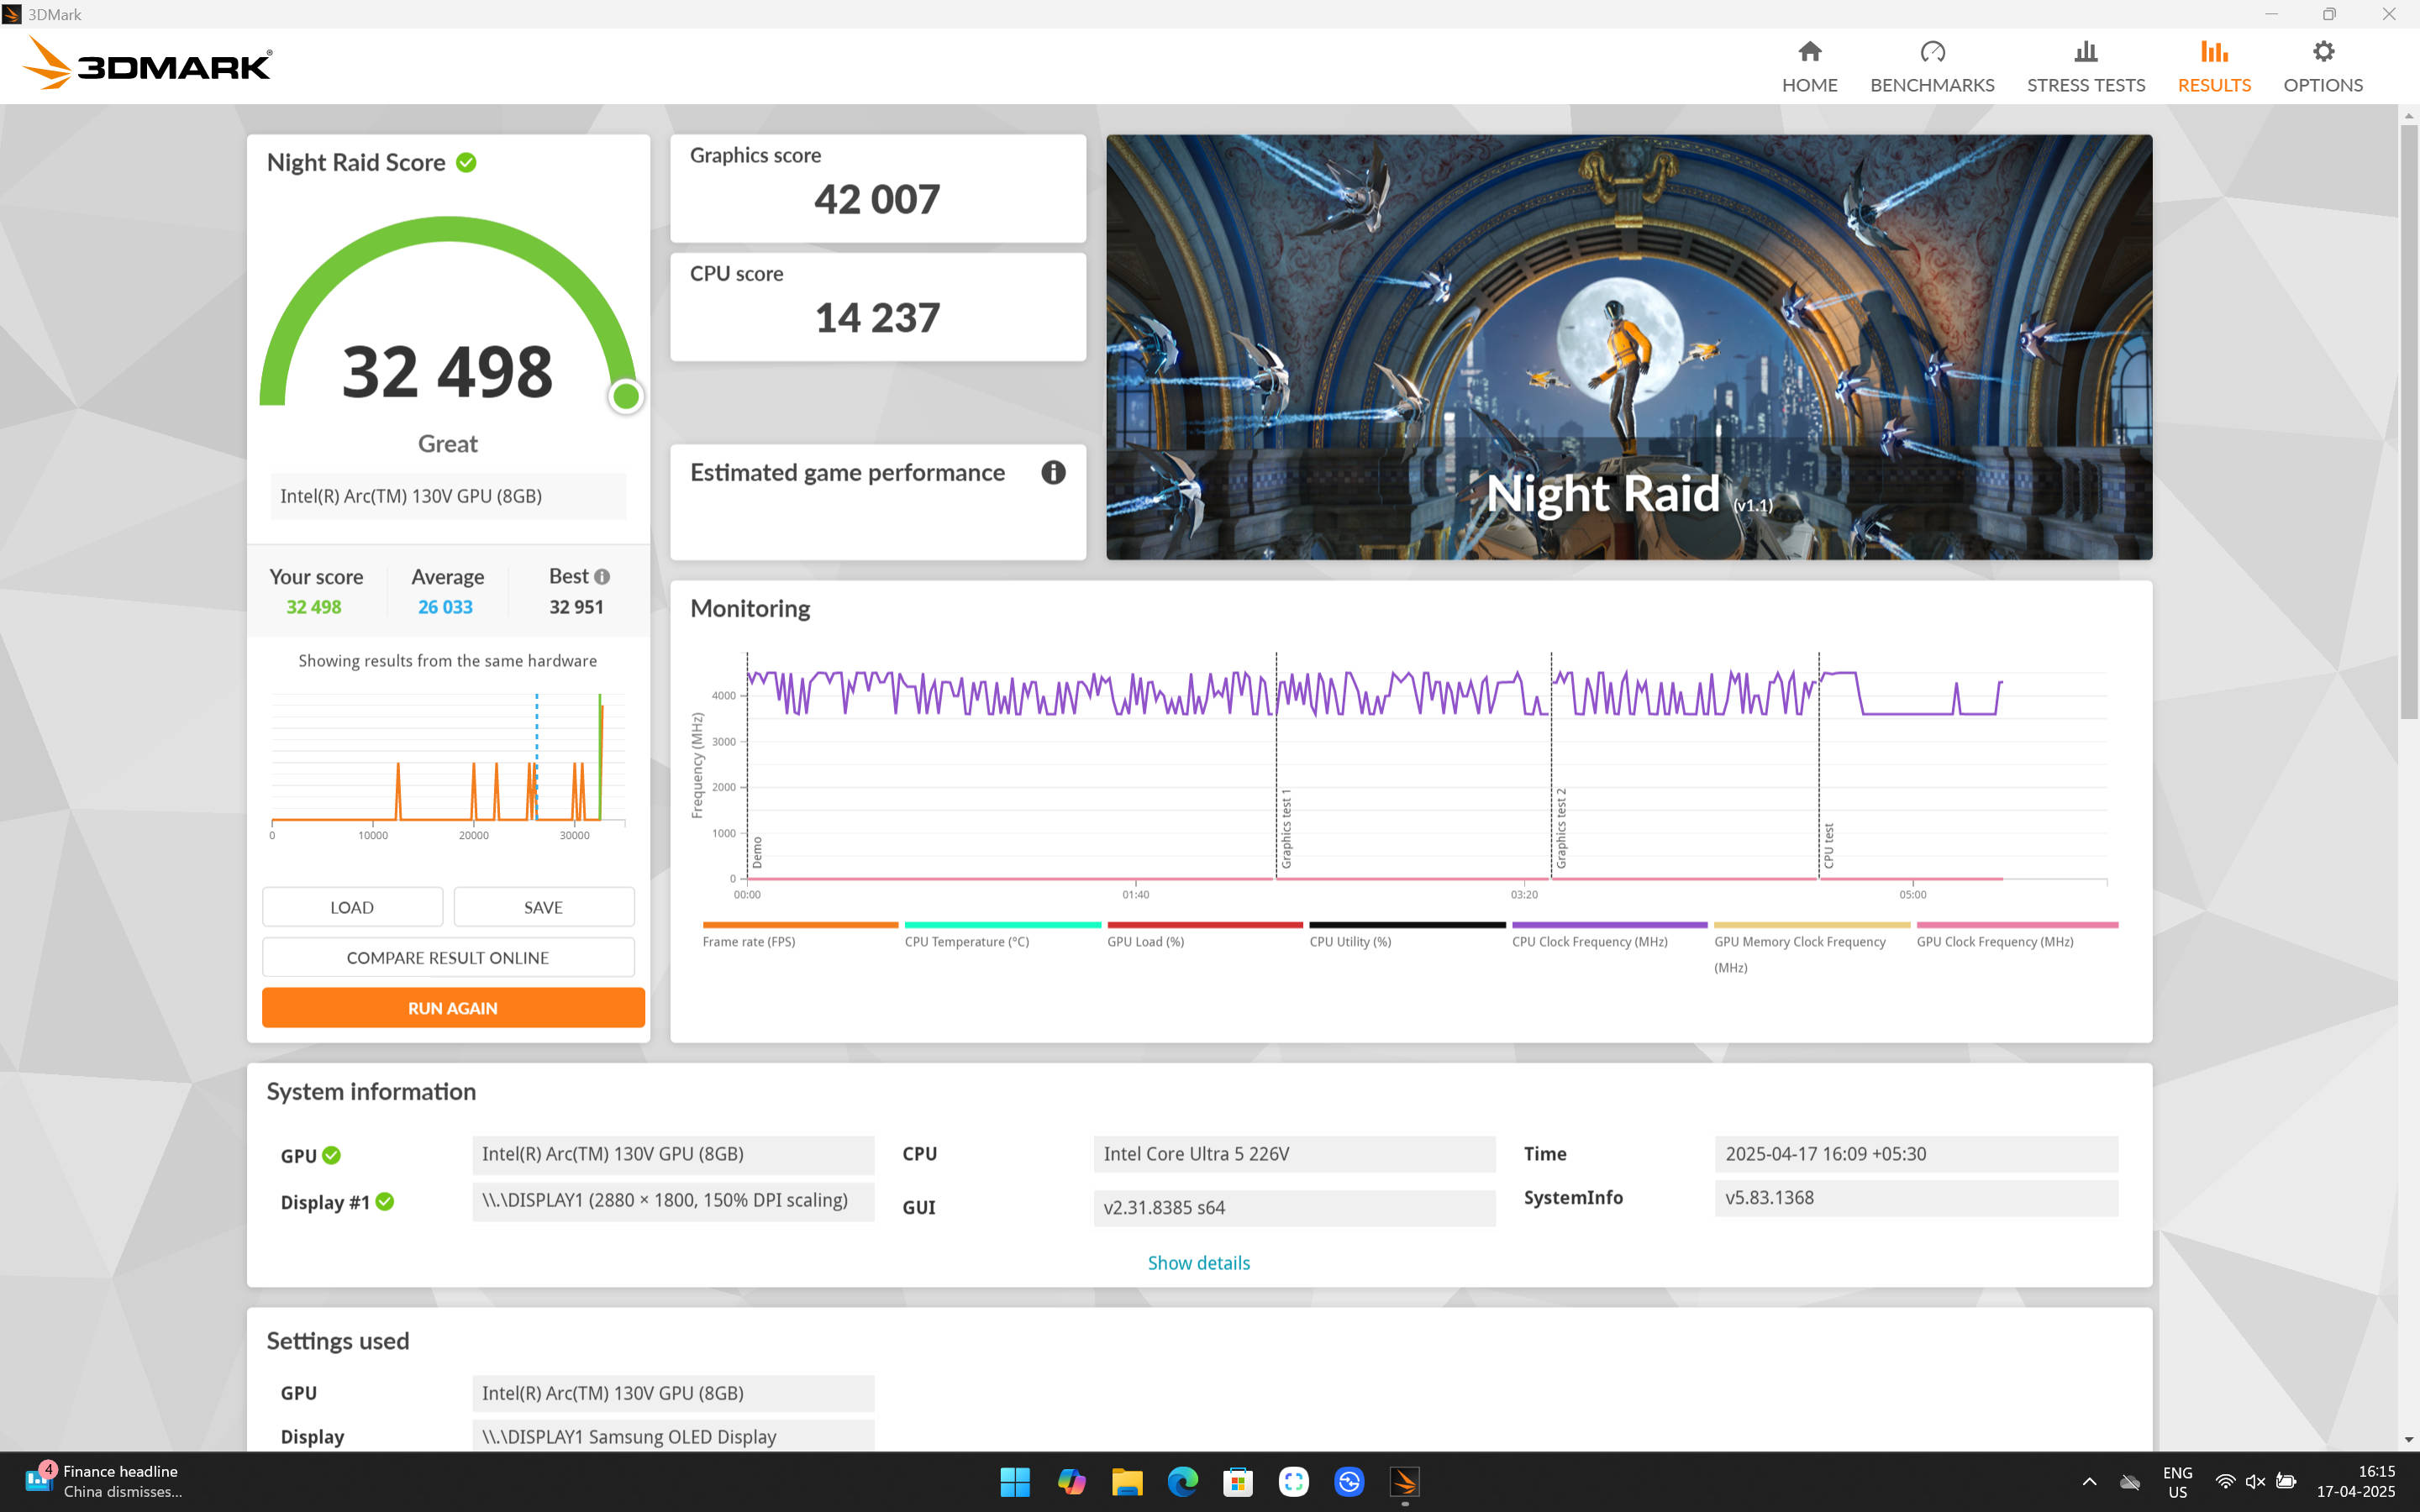
Task: Click the green validation check beside Night Raid Score
Action: [466, 162]
